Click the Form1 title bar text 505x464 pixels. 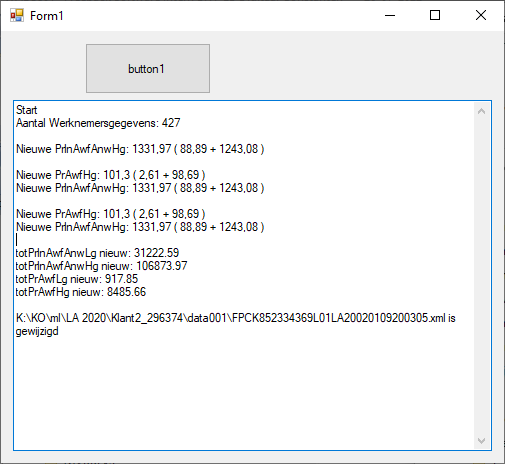47,16
